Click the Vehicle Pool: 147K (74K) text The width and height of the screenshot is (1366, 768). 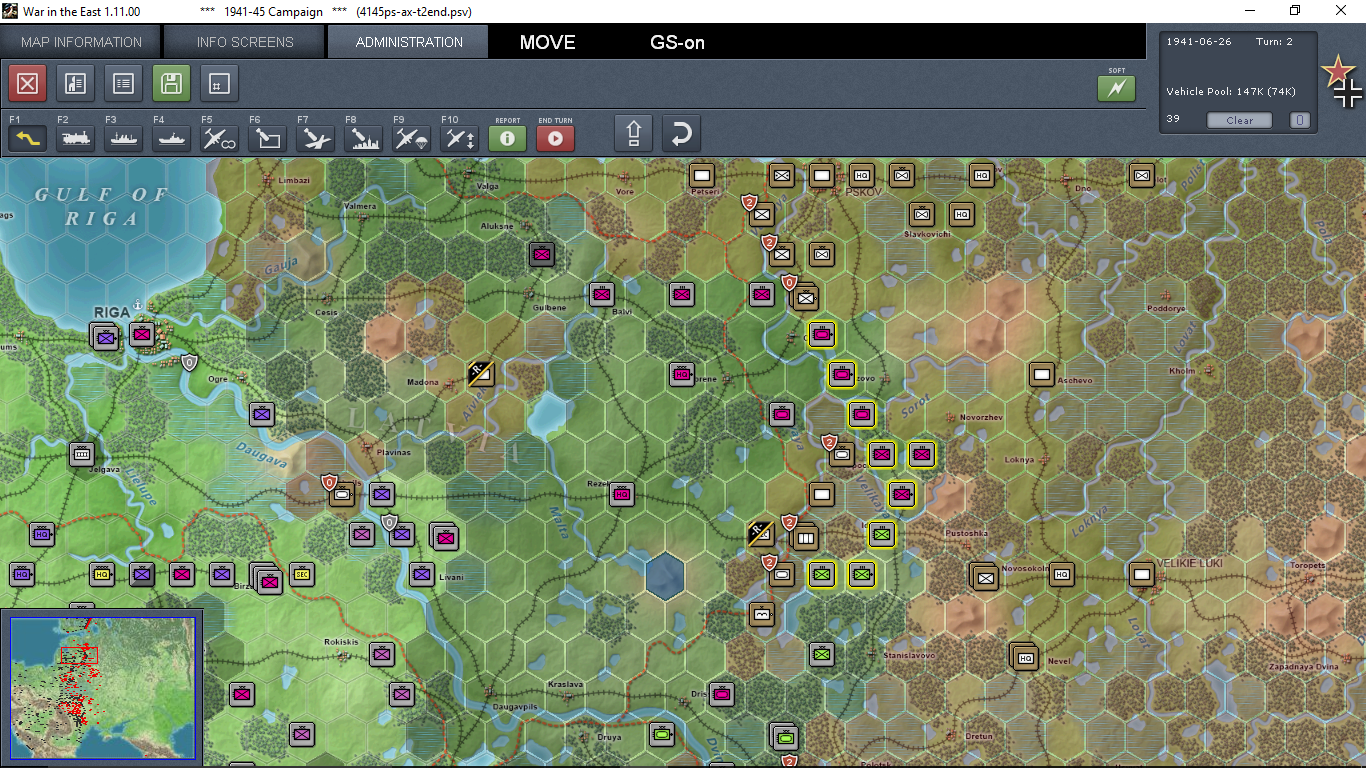pyautogui.click(x=1231, y=92)
